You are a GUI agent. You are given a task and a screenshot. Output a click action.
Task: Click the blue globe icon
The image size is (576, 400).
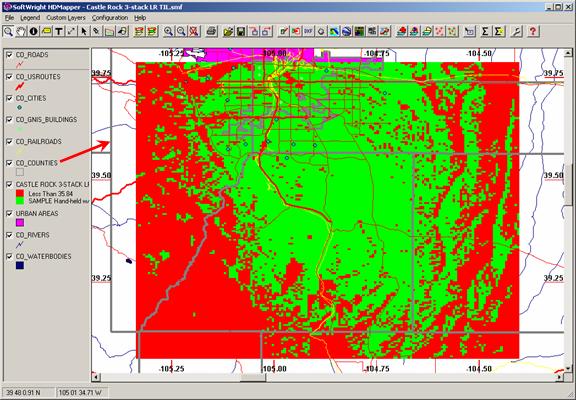point(347,32)
